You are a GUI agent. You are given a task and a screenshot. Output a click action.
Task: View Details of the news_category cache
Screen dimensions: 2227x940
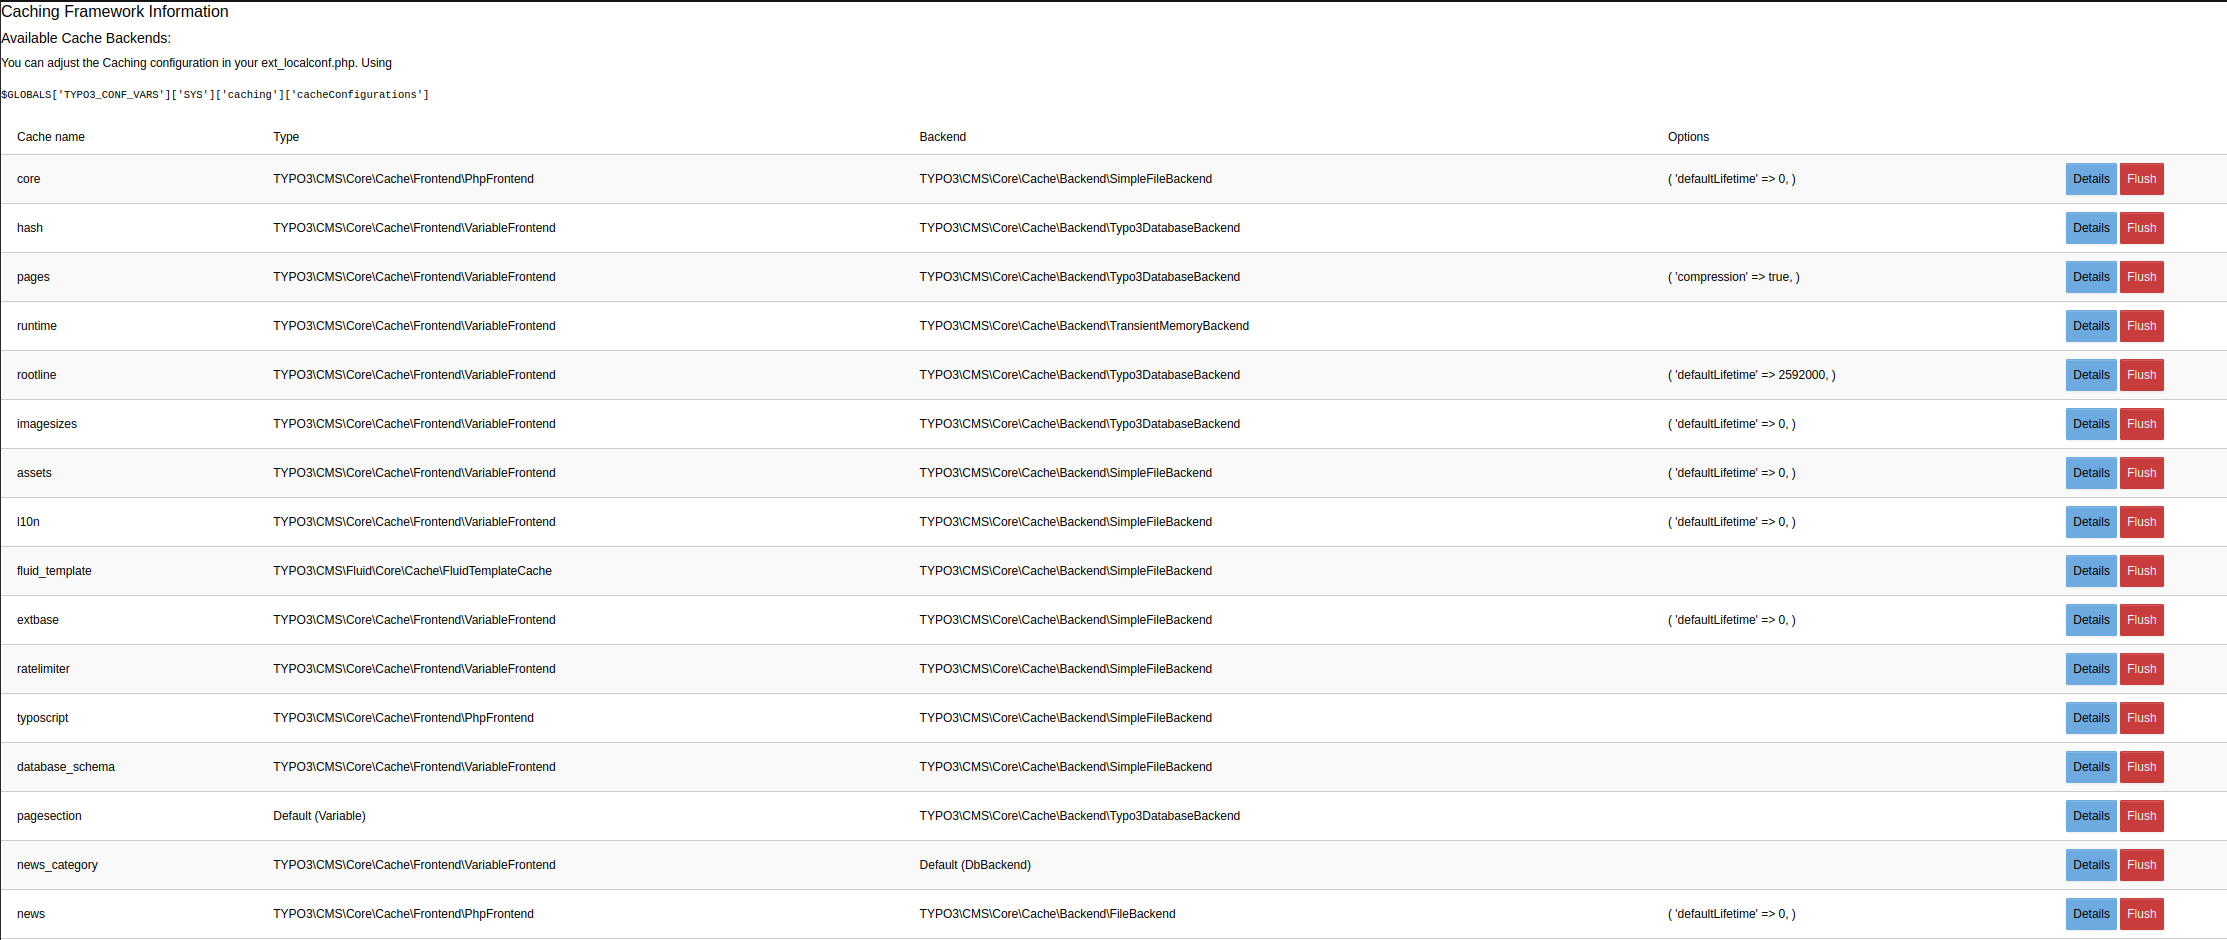tap(2091, 865)
